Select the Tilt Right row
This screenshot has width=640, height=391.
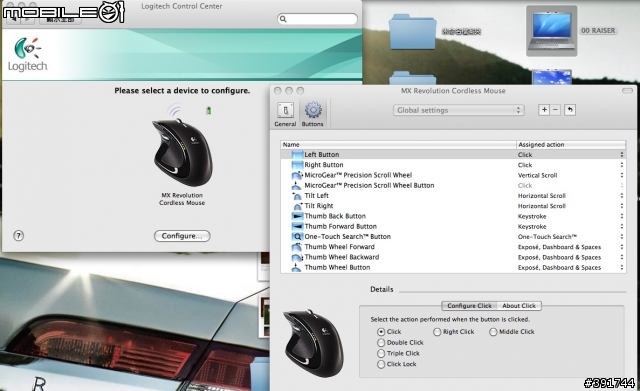click(453, 206)
